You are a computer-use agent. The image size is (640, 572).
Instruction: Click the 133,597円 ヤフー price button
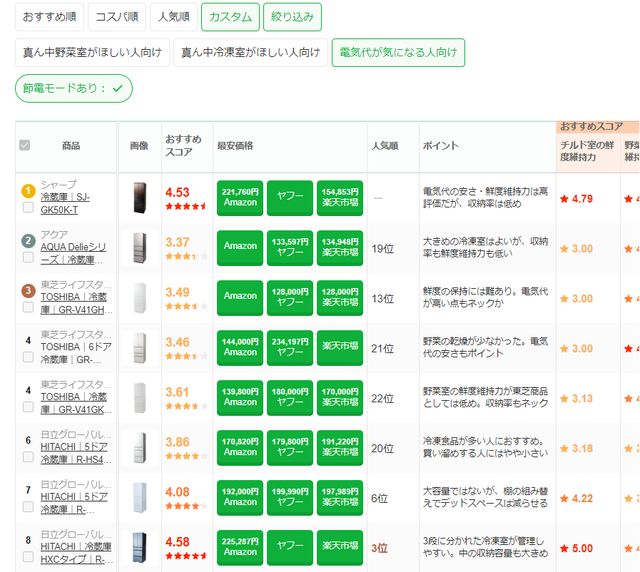pos(290,247)
